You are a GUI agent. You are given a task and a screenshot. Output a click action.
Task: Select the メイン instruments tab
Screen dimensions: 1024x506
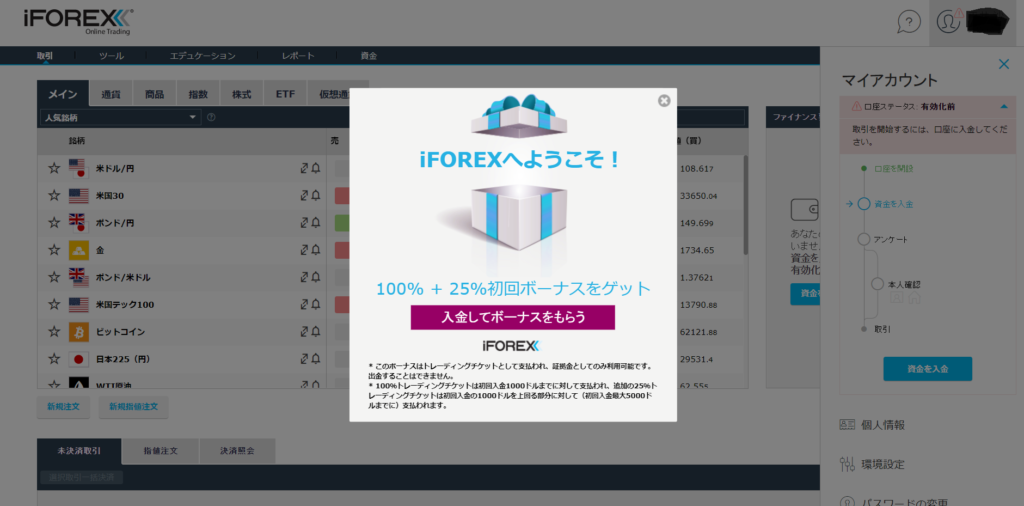click(x=63, y=94)
